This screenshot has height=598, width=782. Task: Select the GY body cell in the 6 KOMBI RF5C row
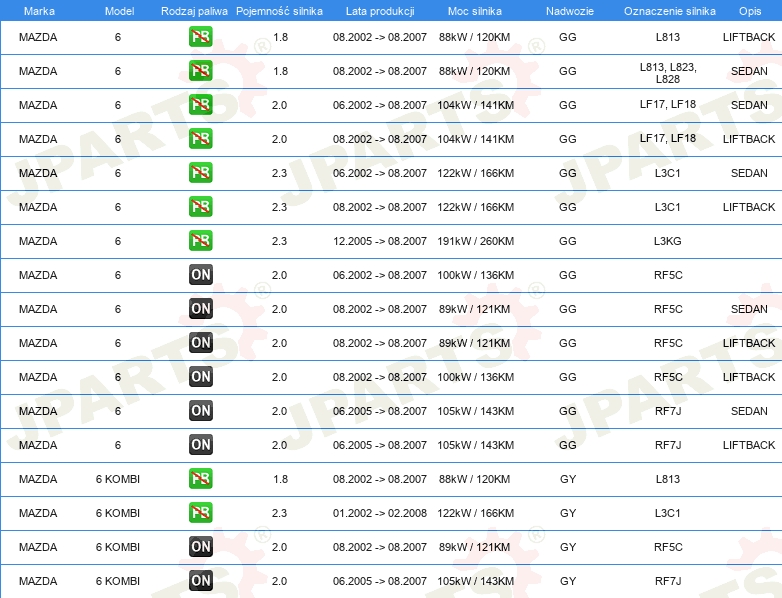[x=568, y=547]
